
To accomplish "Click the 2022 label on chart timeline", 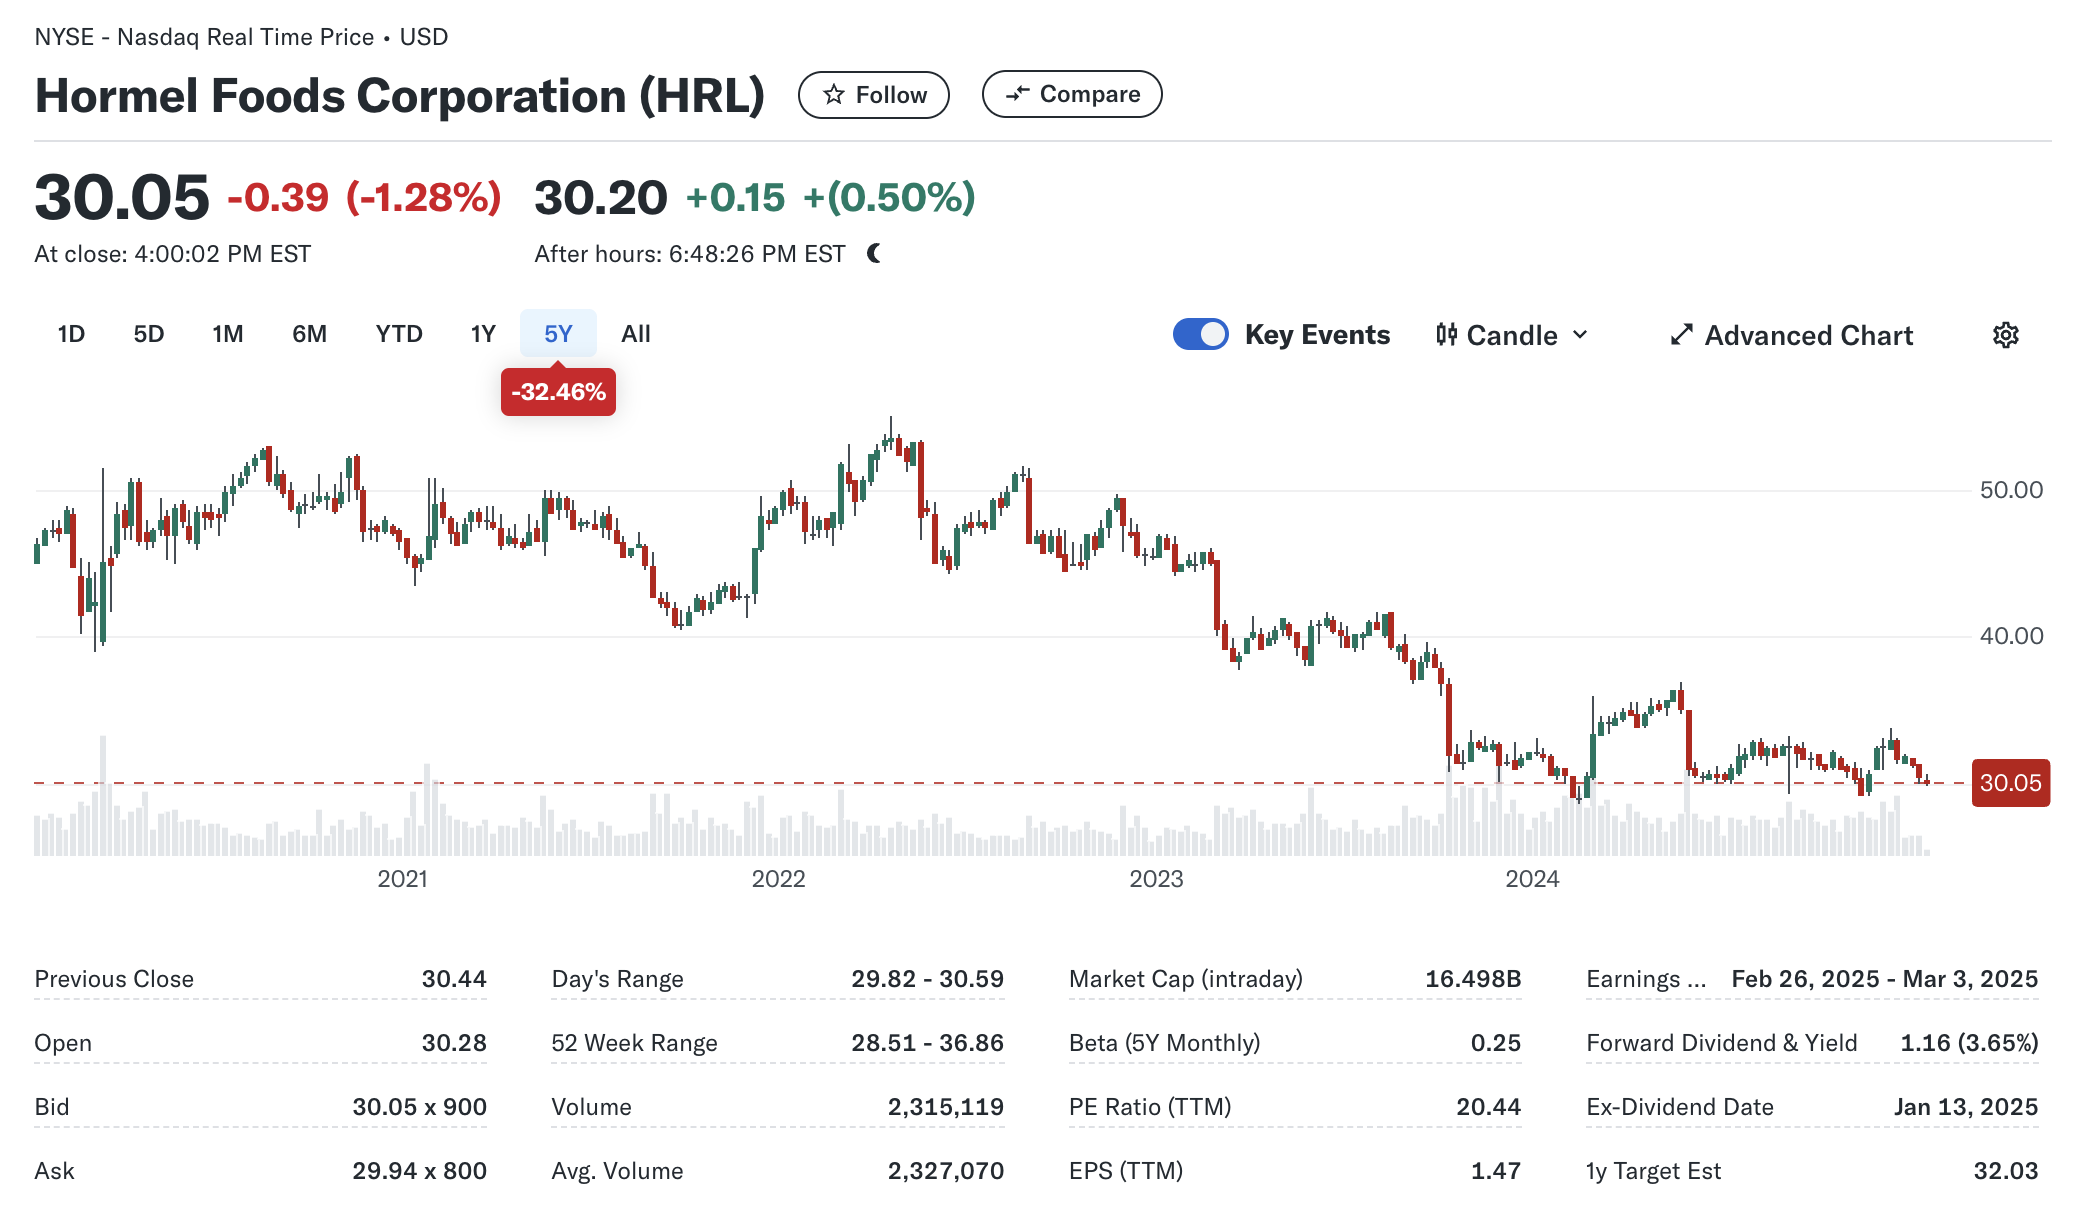I will [778, 879].
